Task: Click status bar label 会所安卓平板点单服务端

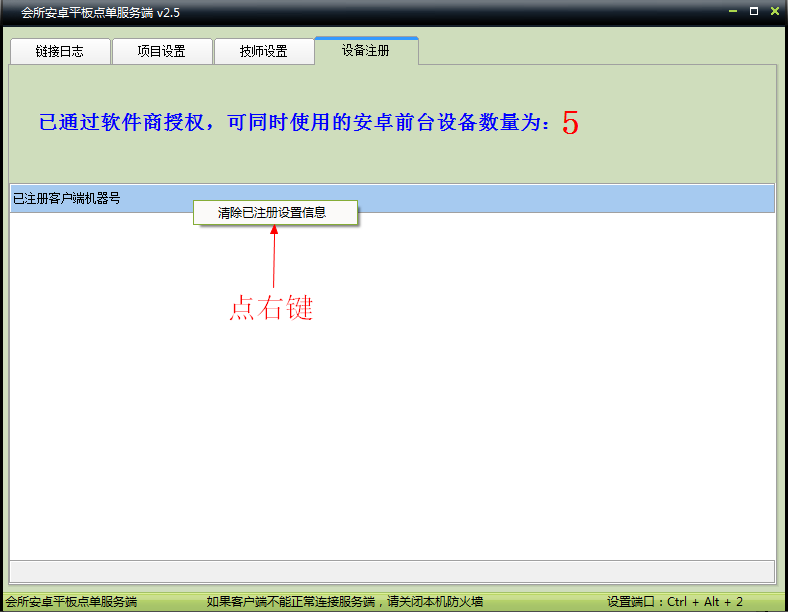Action: [x=70, y=602]
